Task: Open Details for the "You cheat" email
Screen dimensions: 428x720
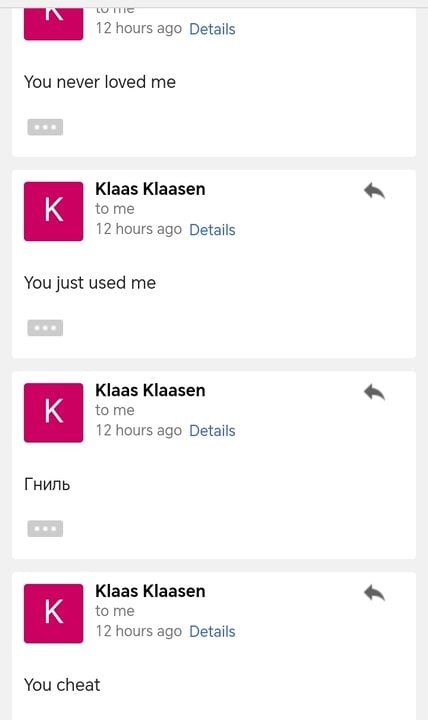Action: 212,631
